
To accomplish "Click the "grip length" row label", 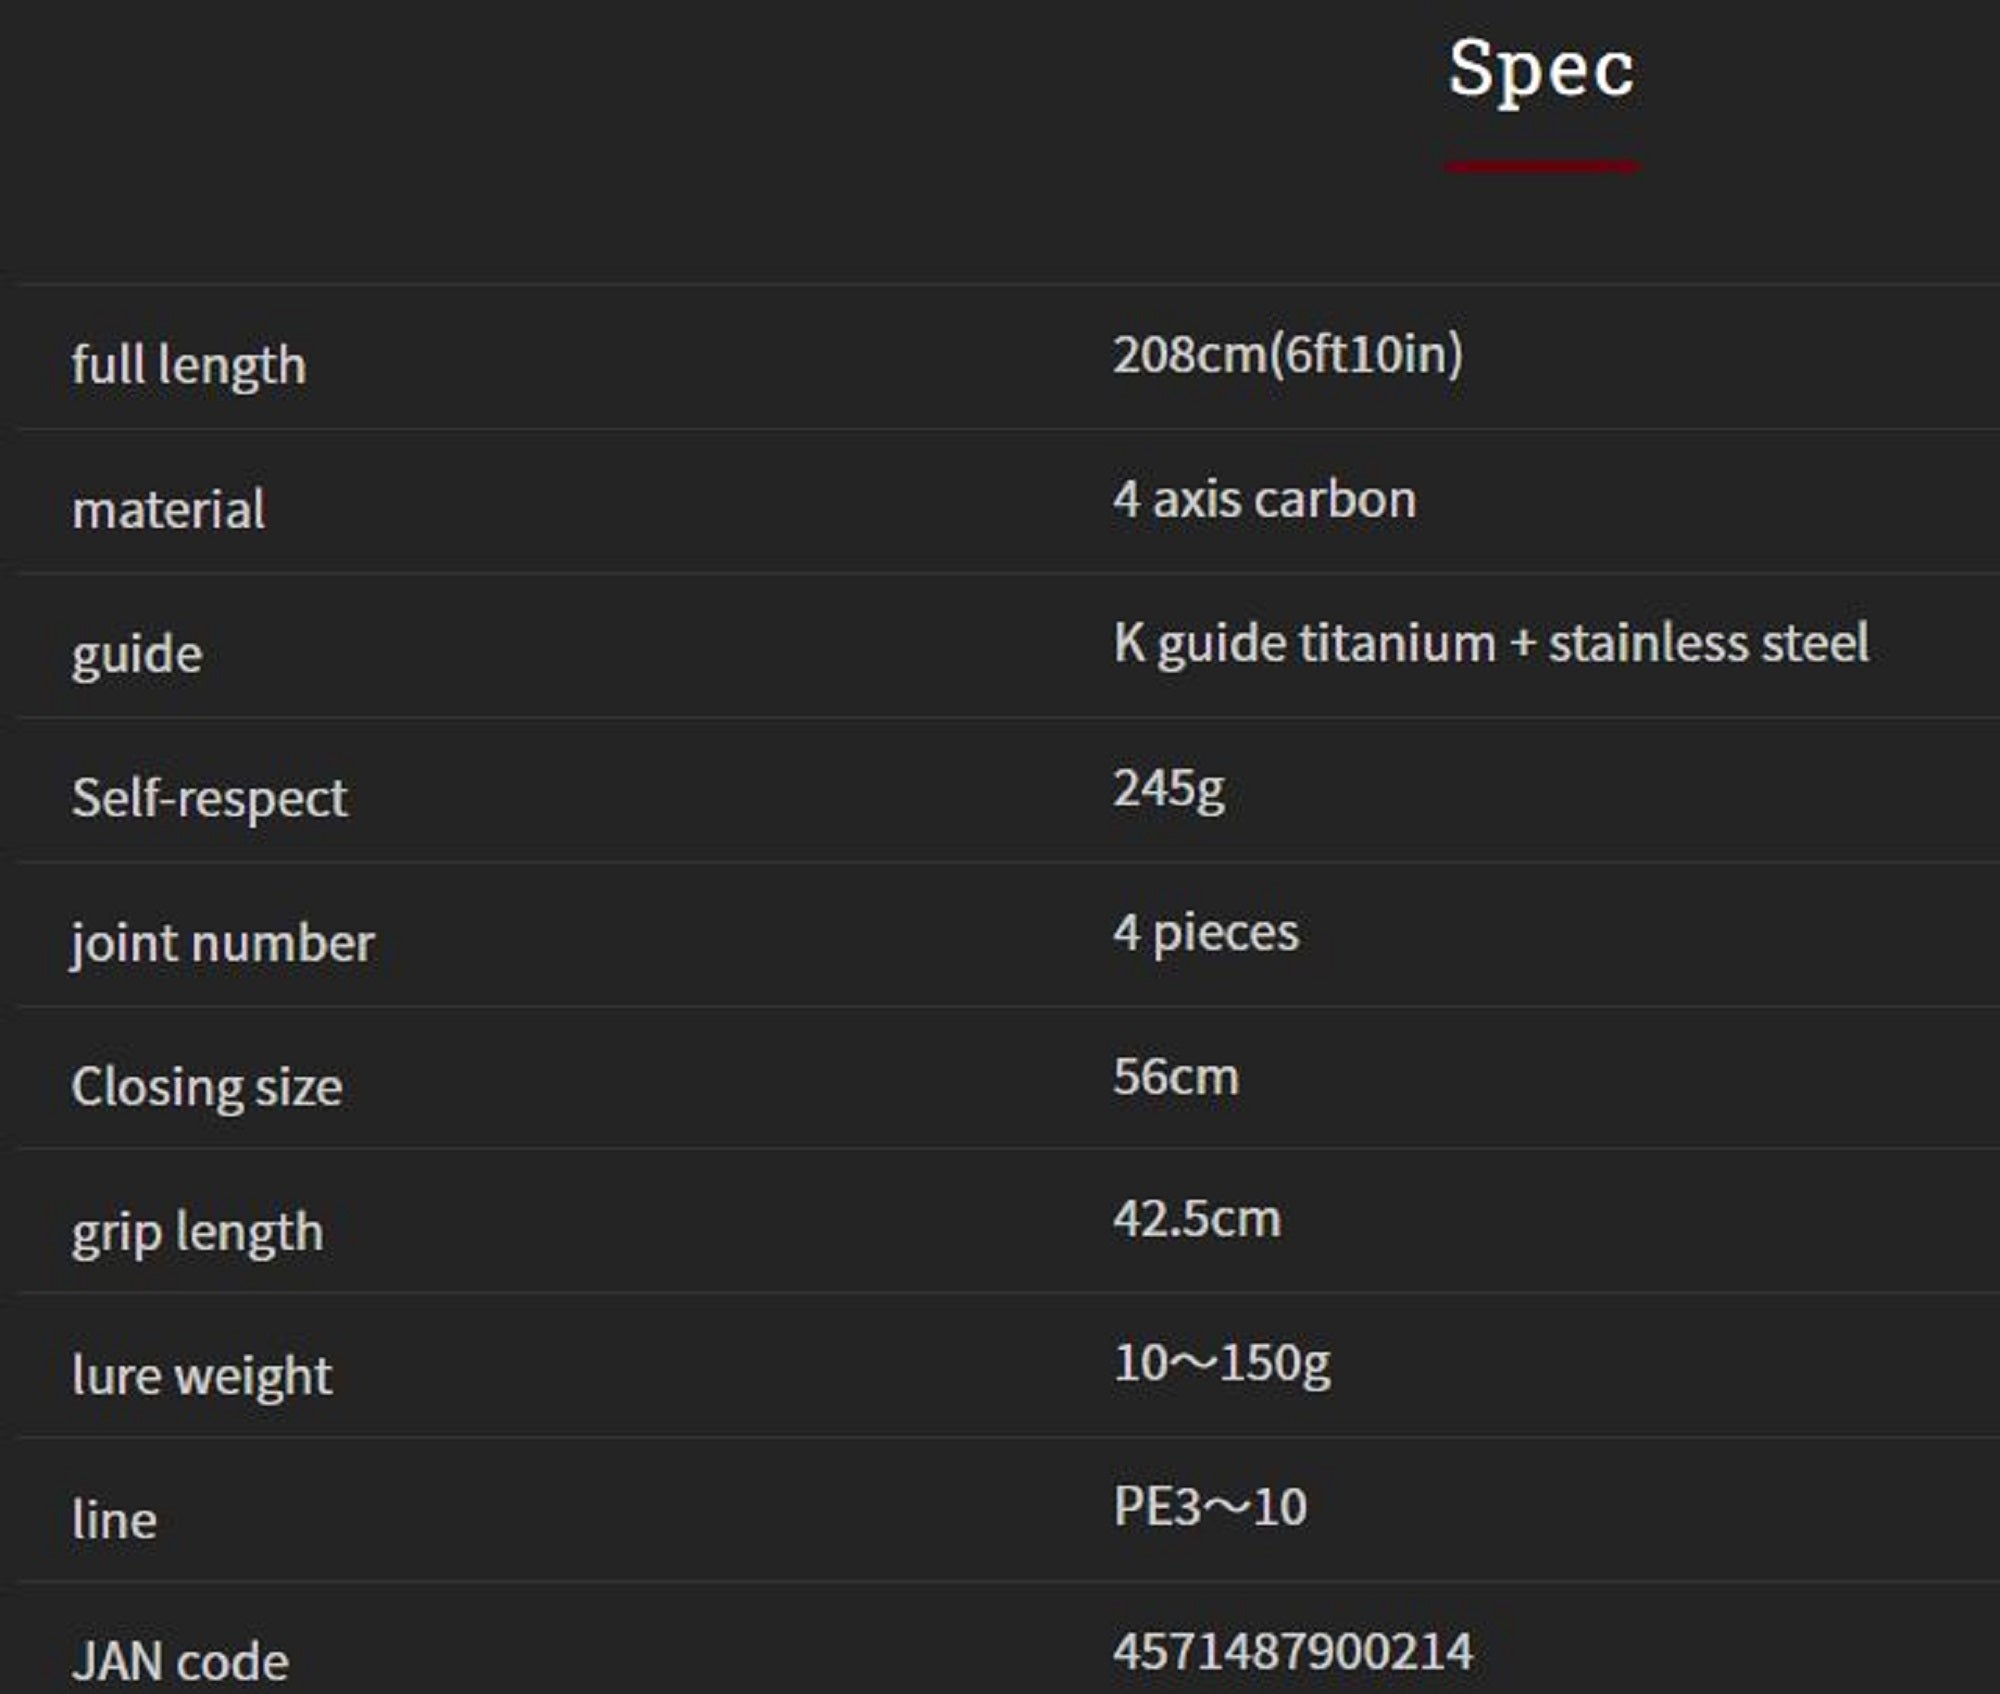I will [x=198, y=1232].
